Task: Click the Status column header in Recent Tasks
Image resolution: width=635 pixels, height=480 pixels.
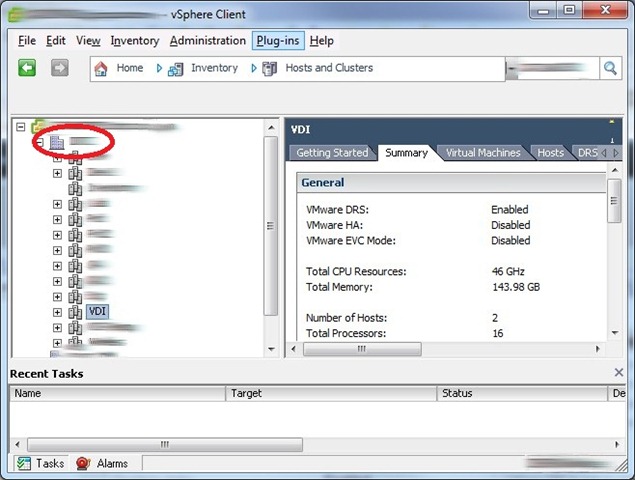Action: 522,393
